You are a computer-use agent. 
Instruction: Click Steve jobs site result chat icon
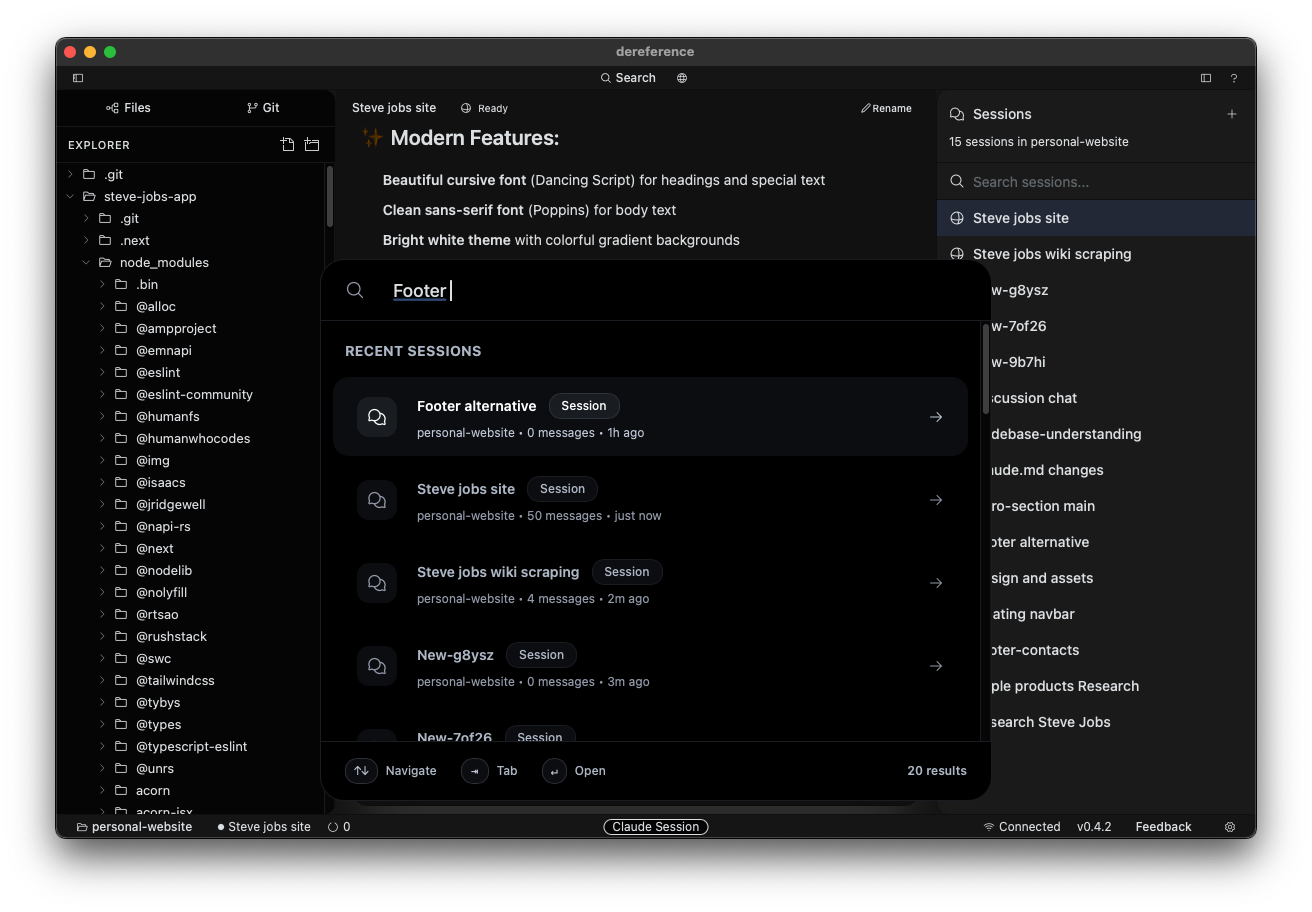(377, 500)
